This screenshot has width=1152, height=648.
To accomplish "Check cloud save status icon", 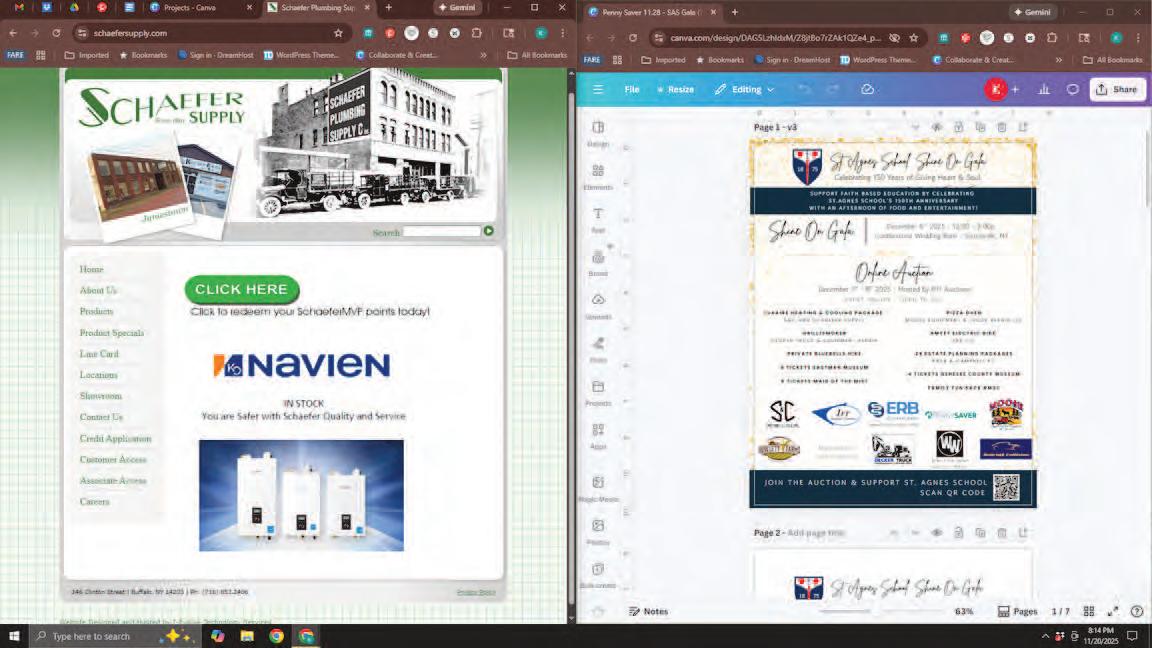I will tap(868, 89).
